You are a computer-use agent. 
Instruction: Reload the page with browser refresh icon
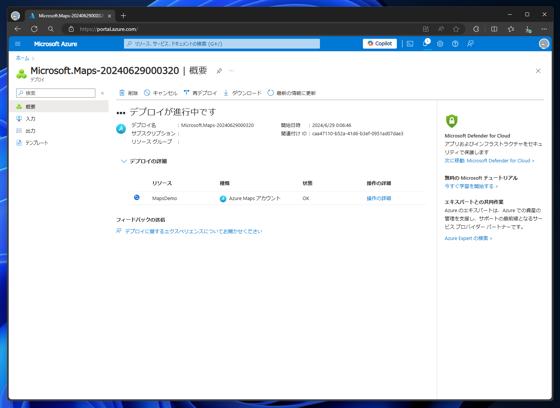(x=34, y=29)
